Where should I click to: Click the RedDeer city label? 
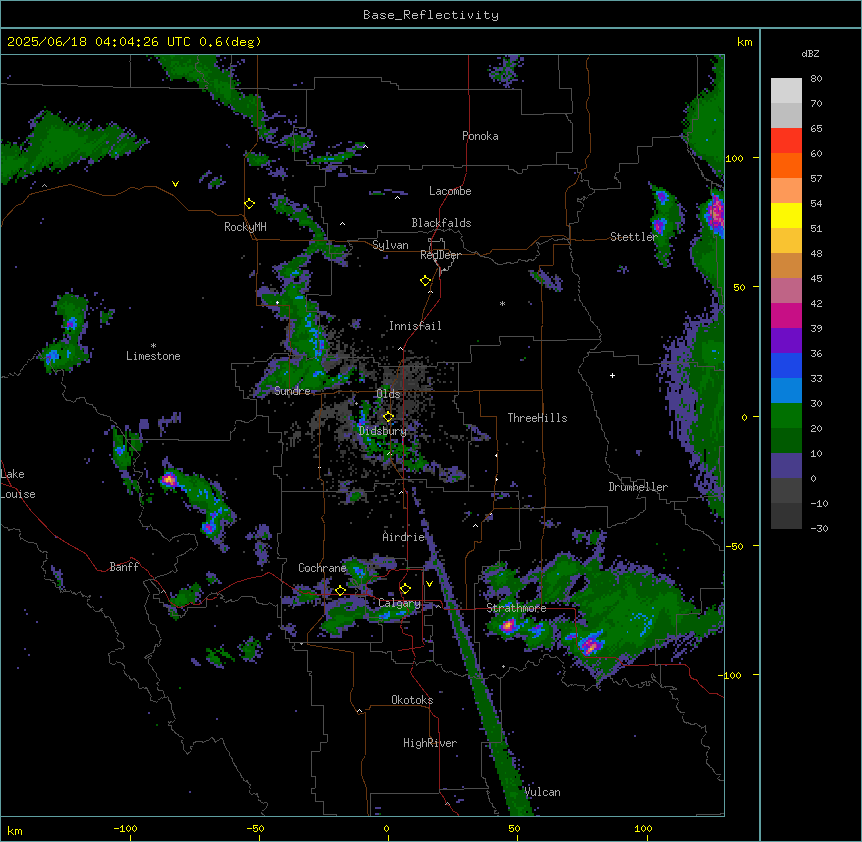(440, 255)
